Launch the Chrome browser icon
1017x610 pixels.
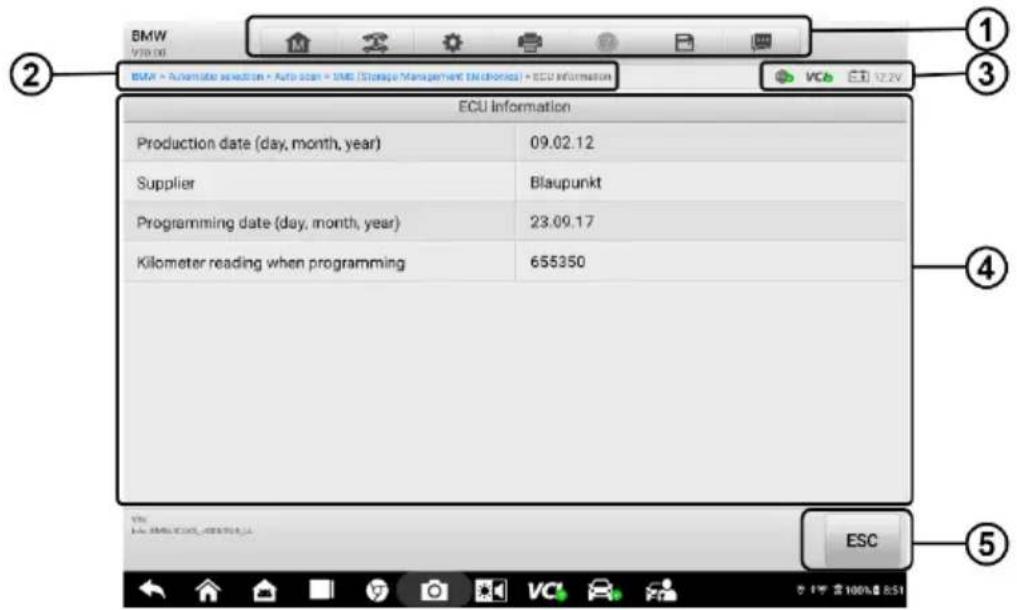[x=377, y=591]
